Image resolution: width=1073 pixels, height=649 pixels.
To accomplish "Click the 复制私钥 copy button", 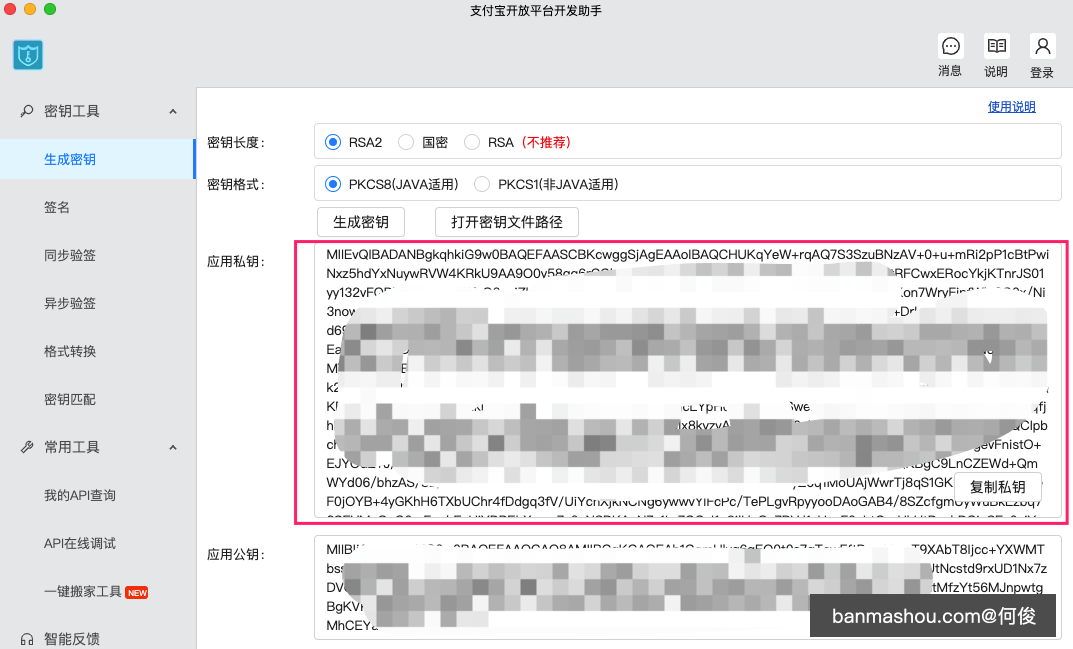I will tap(998, 487).
